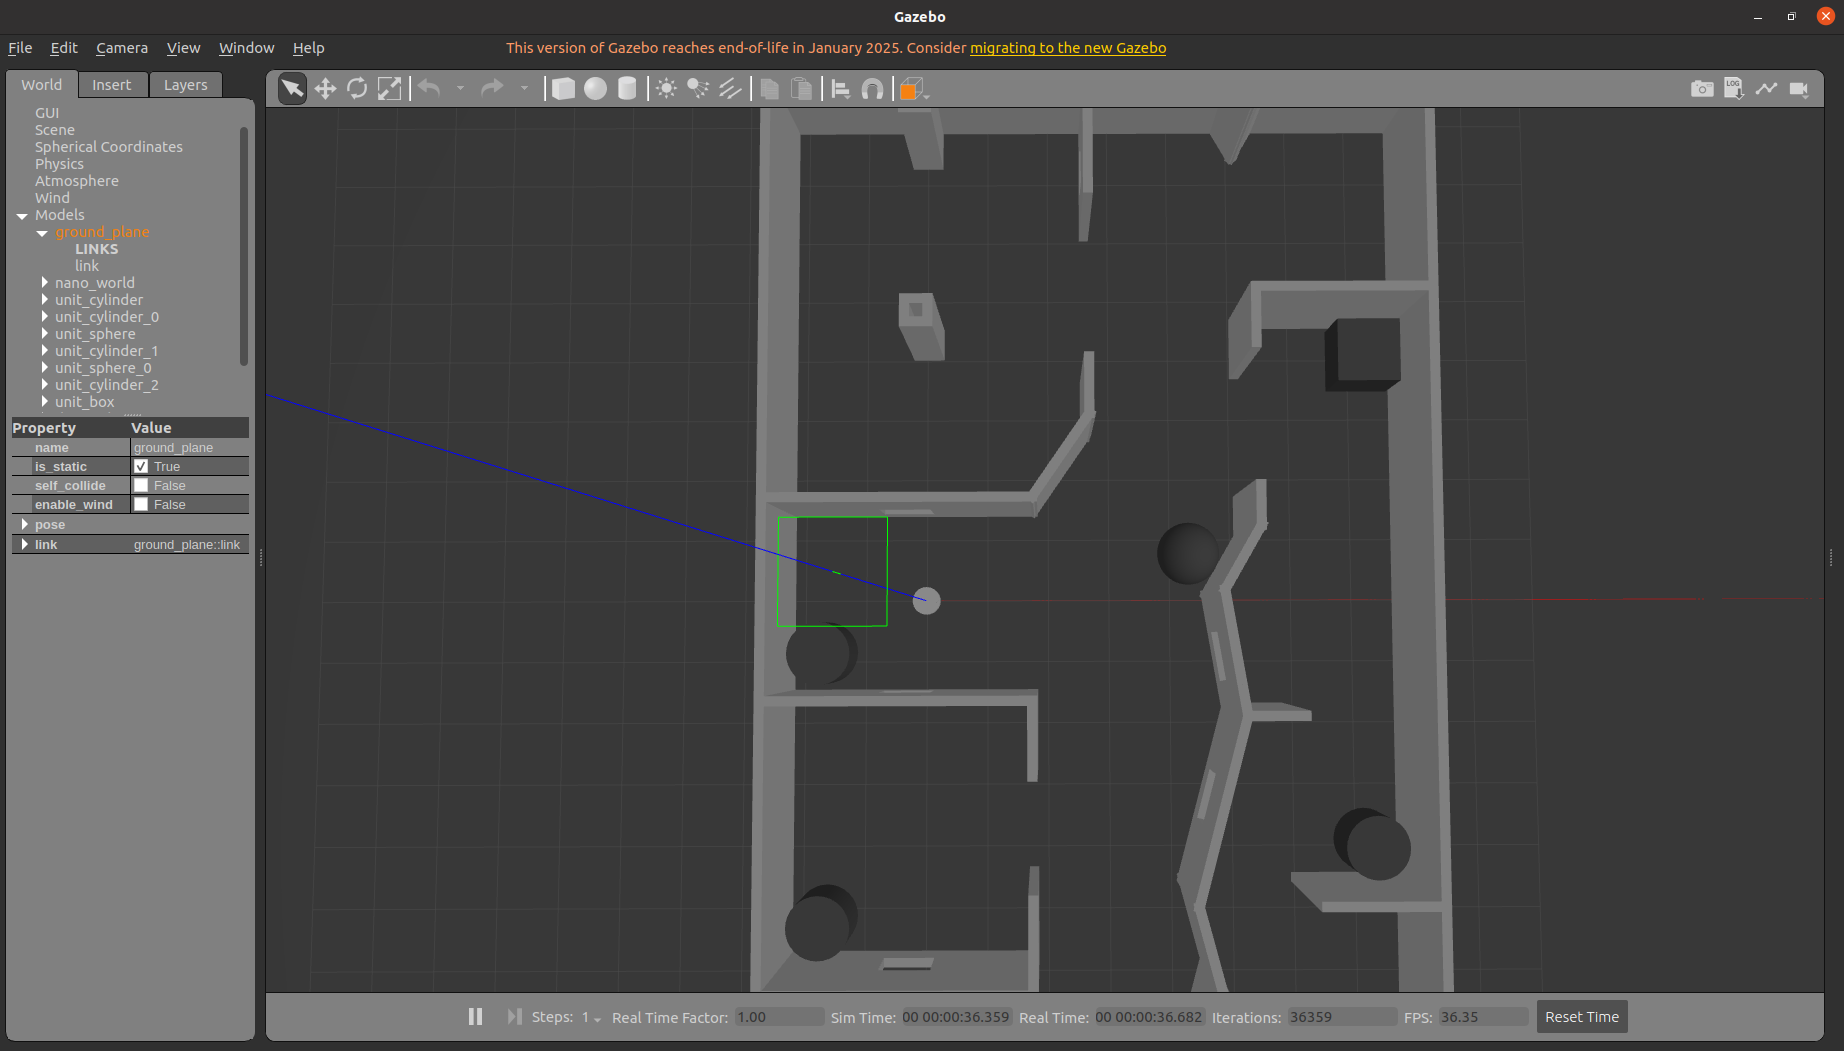Image resolution: width=1844 pixels, height=1051 pixels.
Task: Add a spot light
Action: (698, 89)
